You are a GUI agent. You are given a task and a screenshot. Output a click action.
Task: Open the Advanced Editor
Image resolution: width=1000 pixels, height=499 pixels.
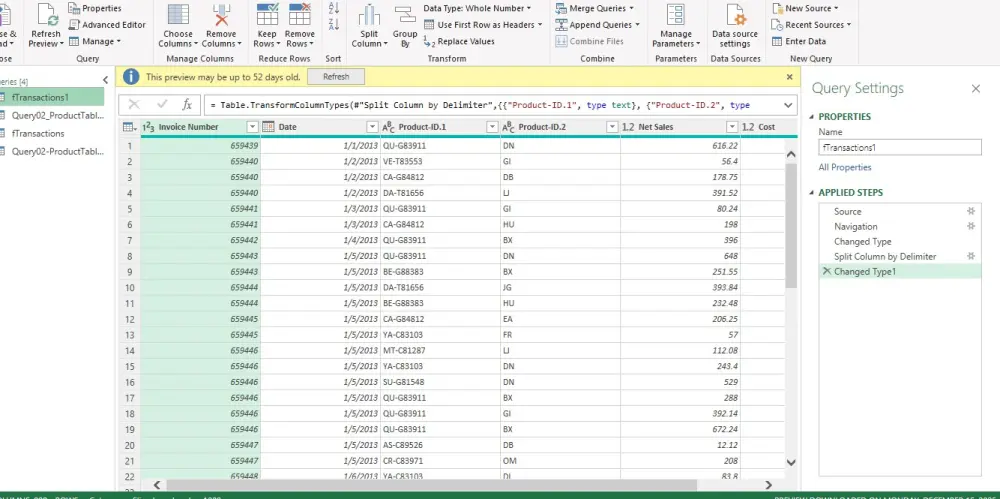107,25
